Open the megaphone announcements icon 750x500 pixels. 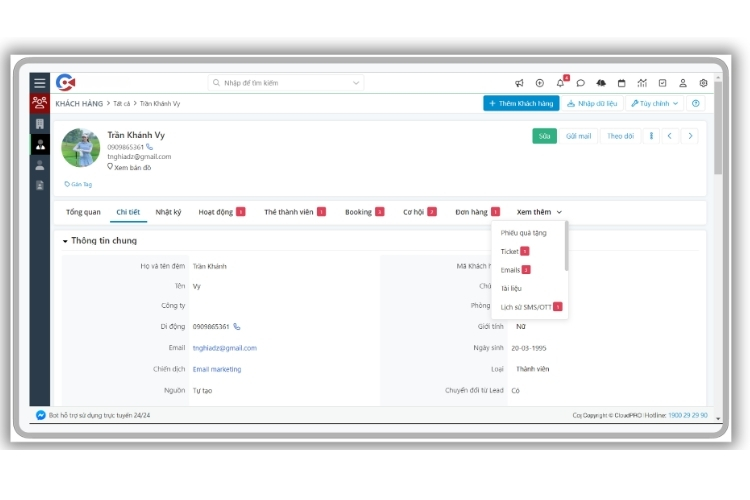pos(519,83)
